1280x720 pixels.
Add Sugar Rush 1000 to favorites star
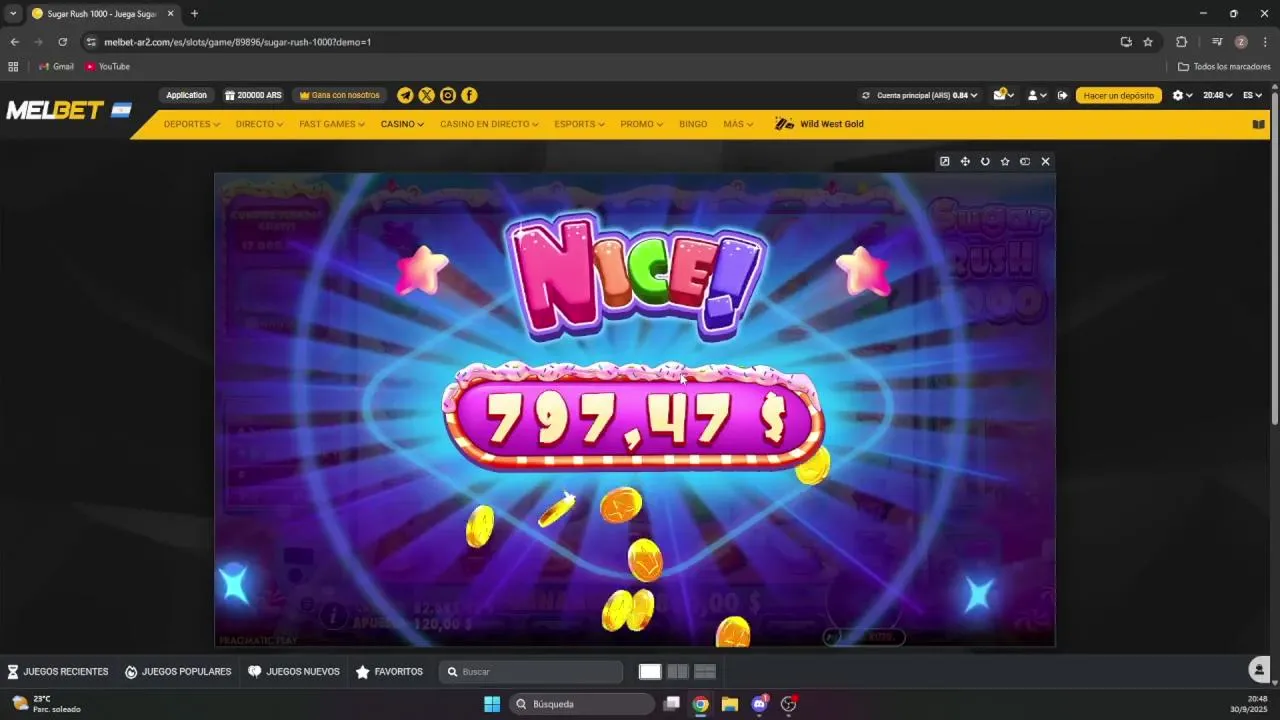[1005, 161]
